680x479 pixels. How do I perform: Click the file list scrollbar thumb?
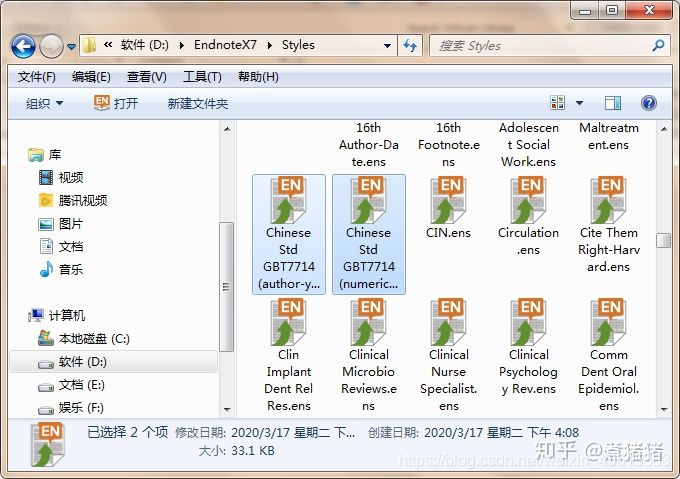664,240
